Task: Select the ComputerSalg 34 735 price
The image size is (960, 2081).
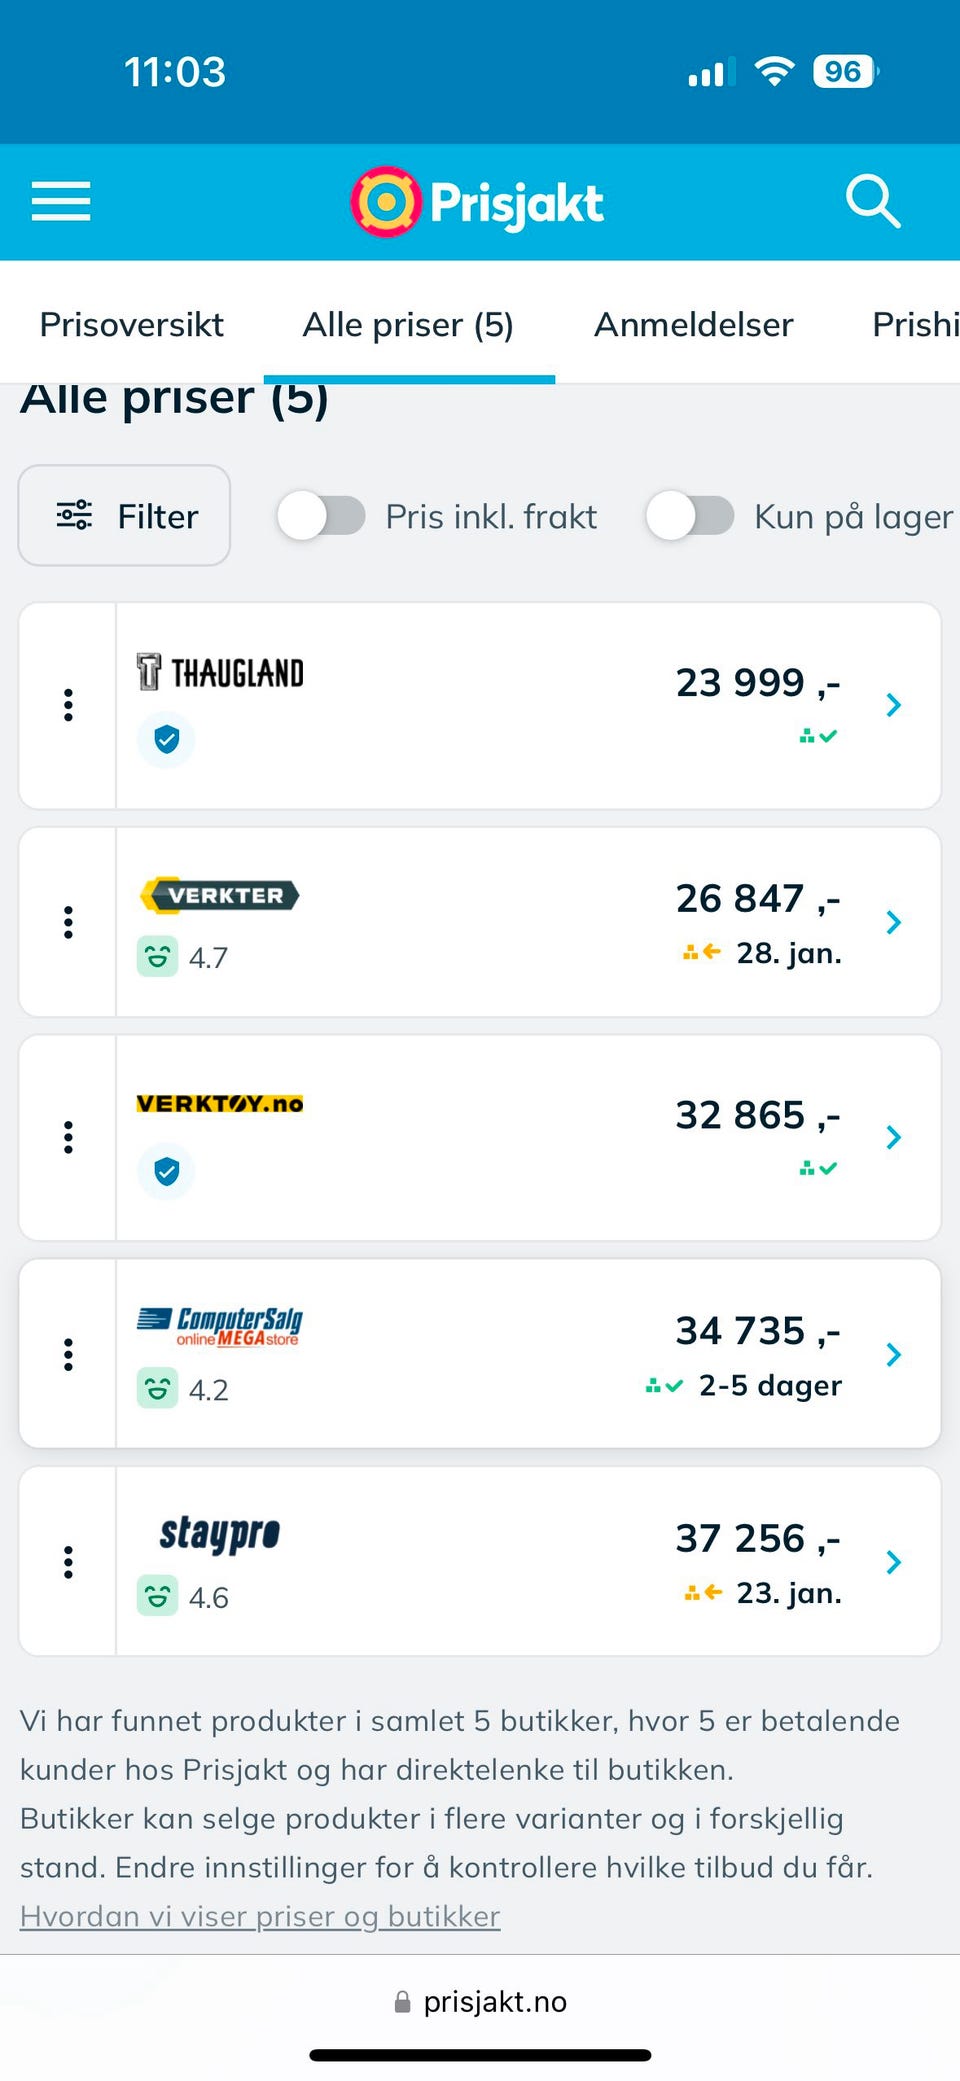Action: tap(757, 1331)
